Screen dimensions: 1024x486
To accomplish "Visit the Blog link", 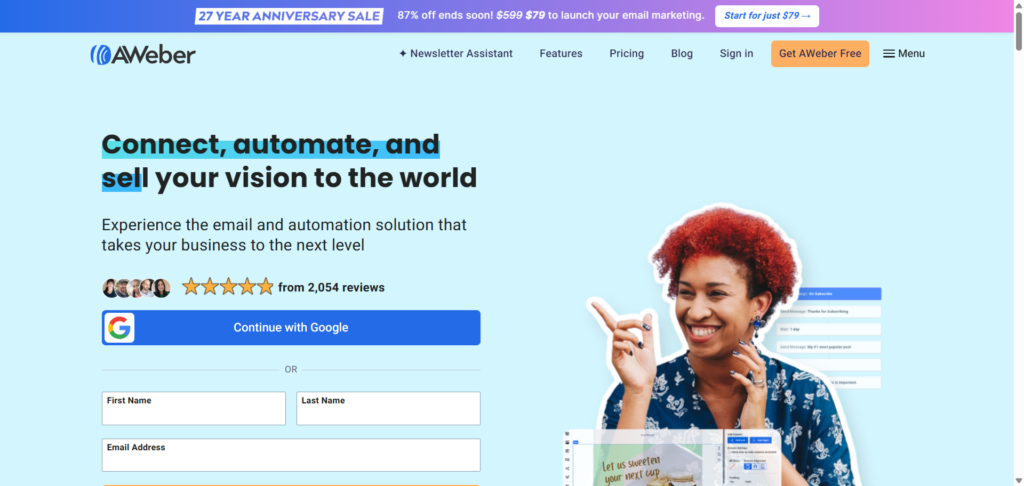I will [x=682, y=54].
